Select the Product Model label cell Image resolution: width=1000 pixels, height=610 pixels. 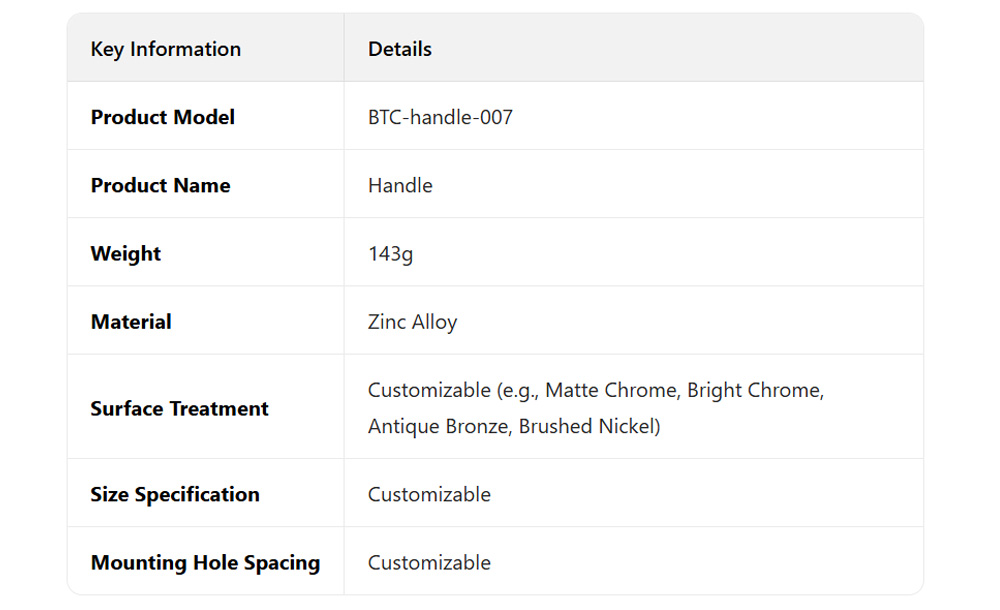pos(163,117)
